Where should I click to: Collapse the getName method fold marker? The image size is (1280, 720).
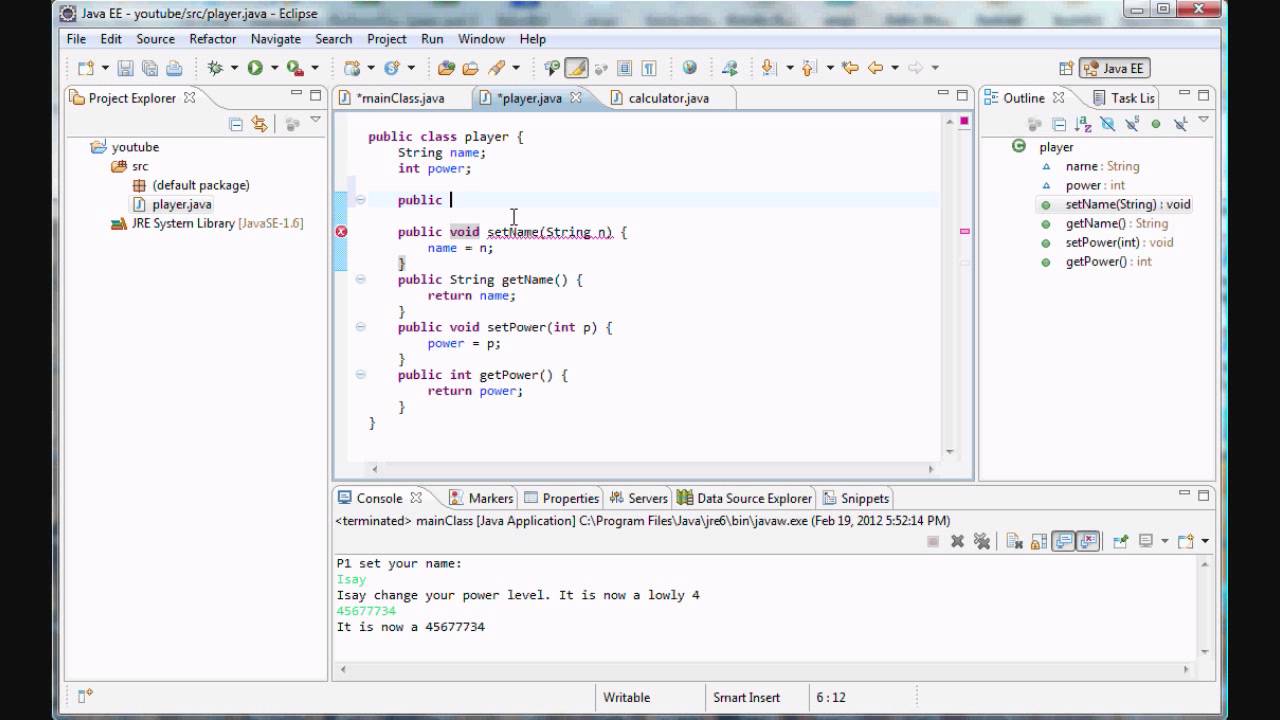360,279
